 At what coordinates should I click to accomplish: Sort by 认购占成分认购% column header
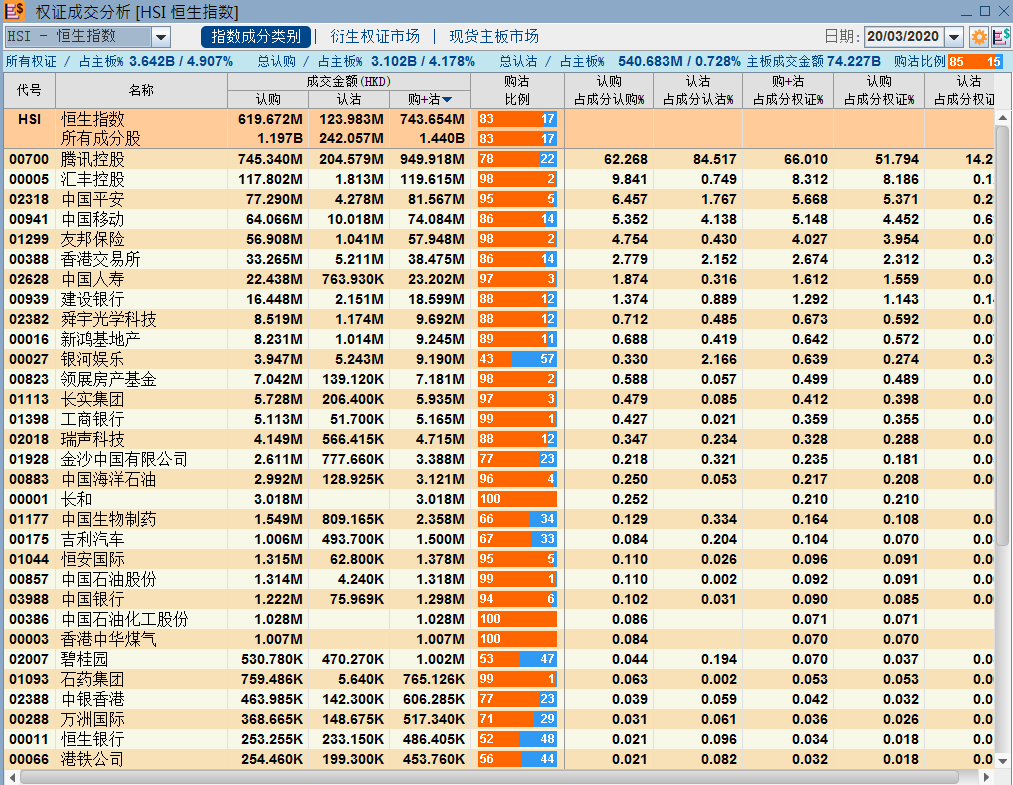coord(609,90)
